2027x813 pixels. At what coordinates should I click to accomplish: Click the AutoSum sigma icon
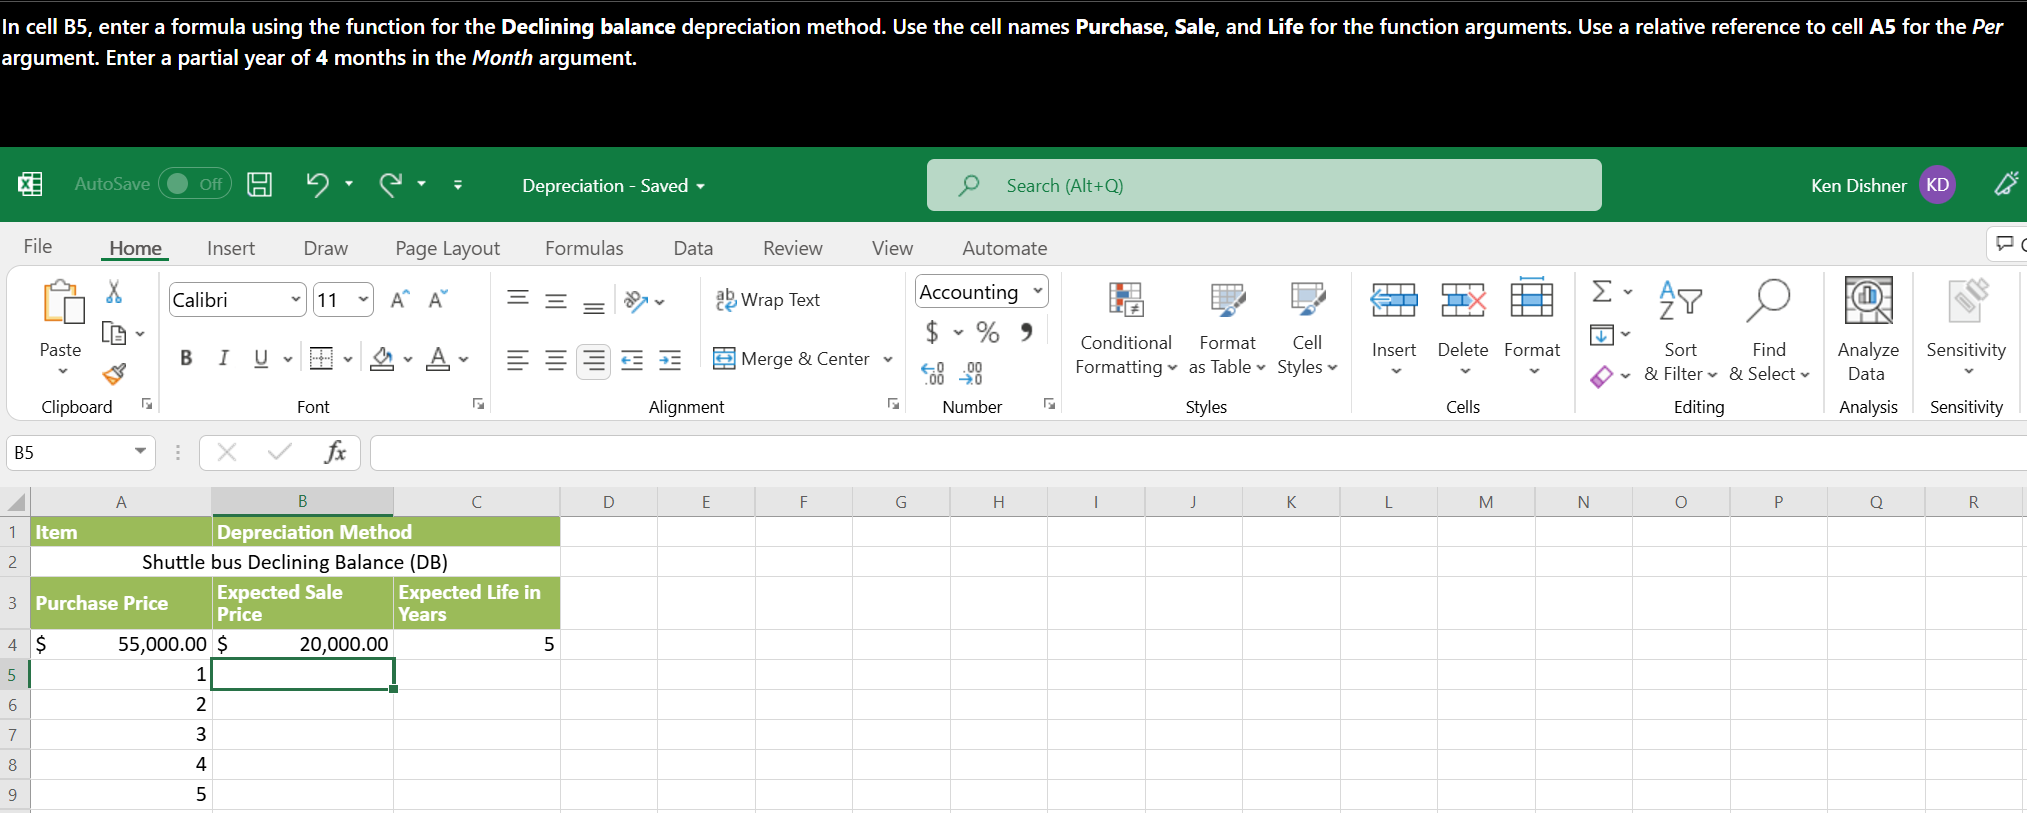pos(1602,291)
